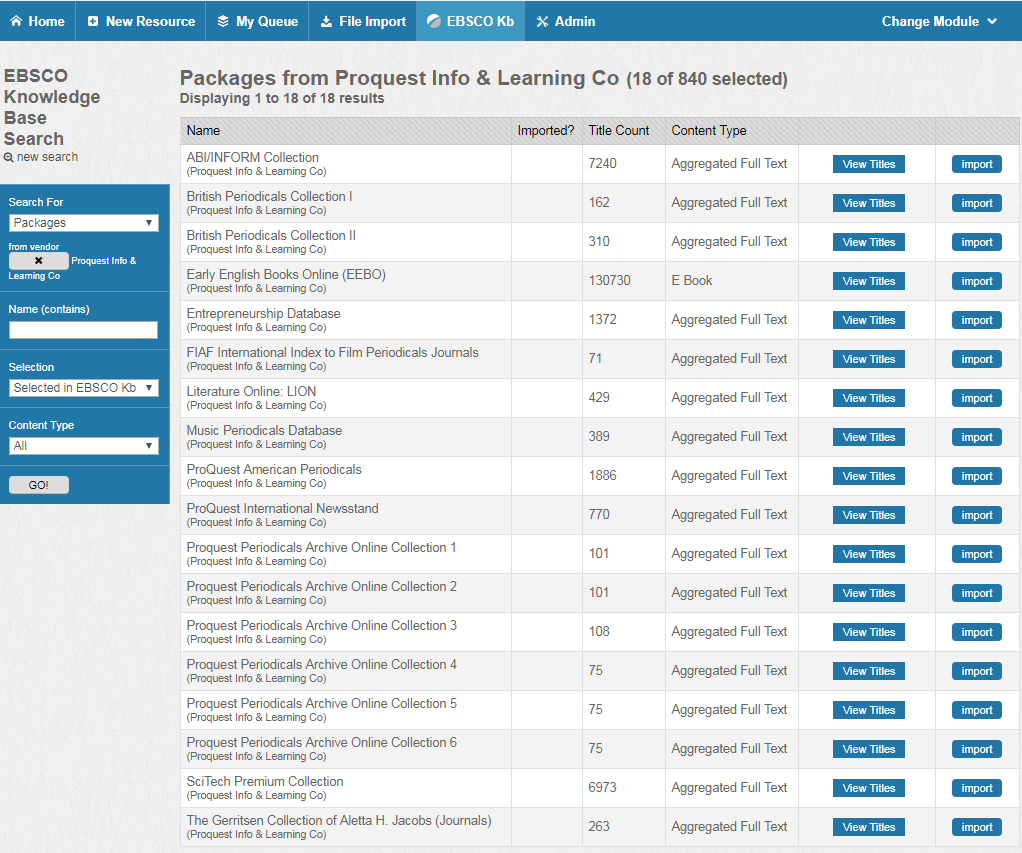Import ProQuest International Newsstand

tap(976, 515)
